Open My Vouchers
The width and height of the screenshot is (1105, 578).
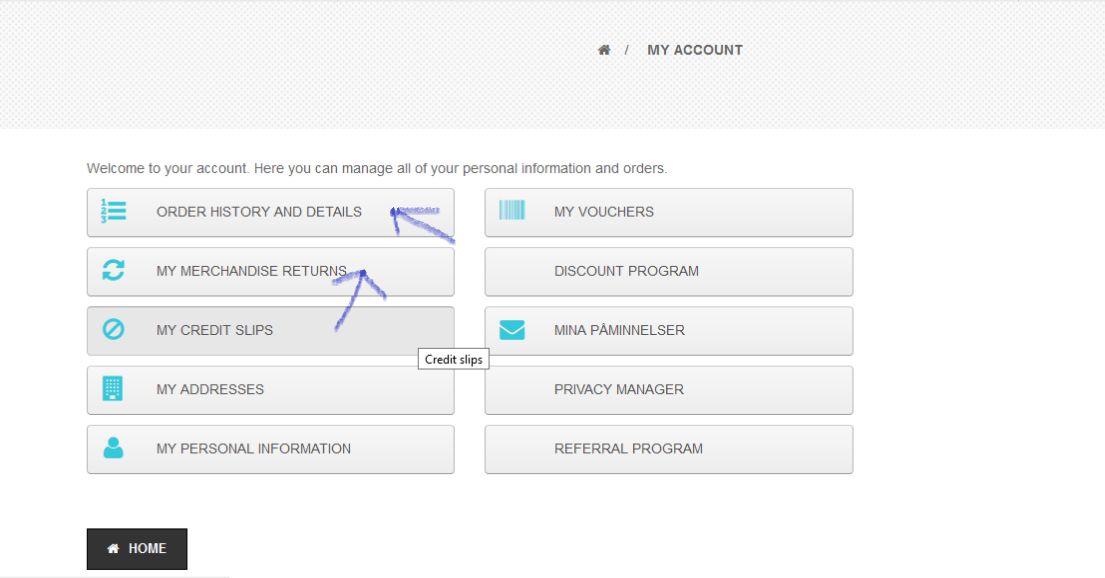[669, 212]
